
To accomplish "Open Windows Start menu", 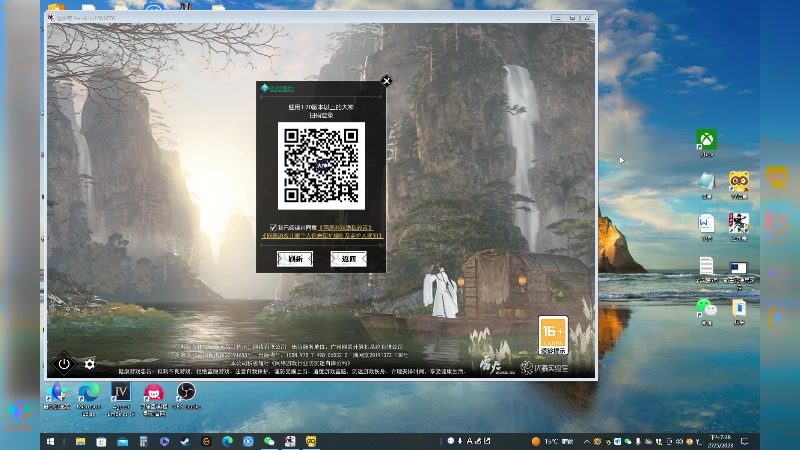I will click(51, 441).
